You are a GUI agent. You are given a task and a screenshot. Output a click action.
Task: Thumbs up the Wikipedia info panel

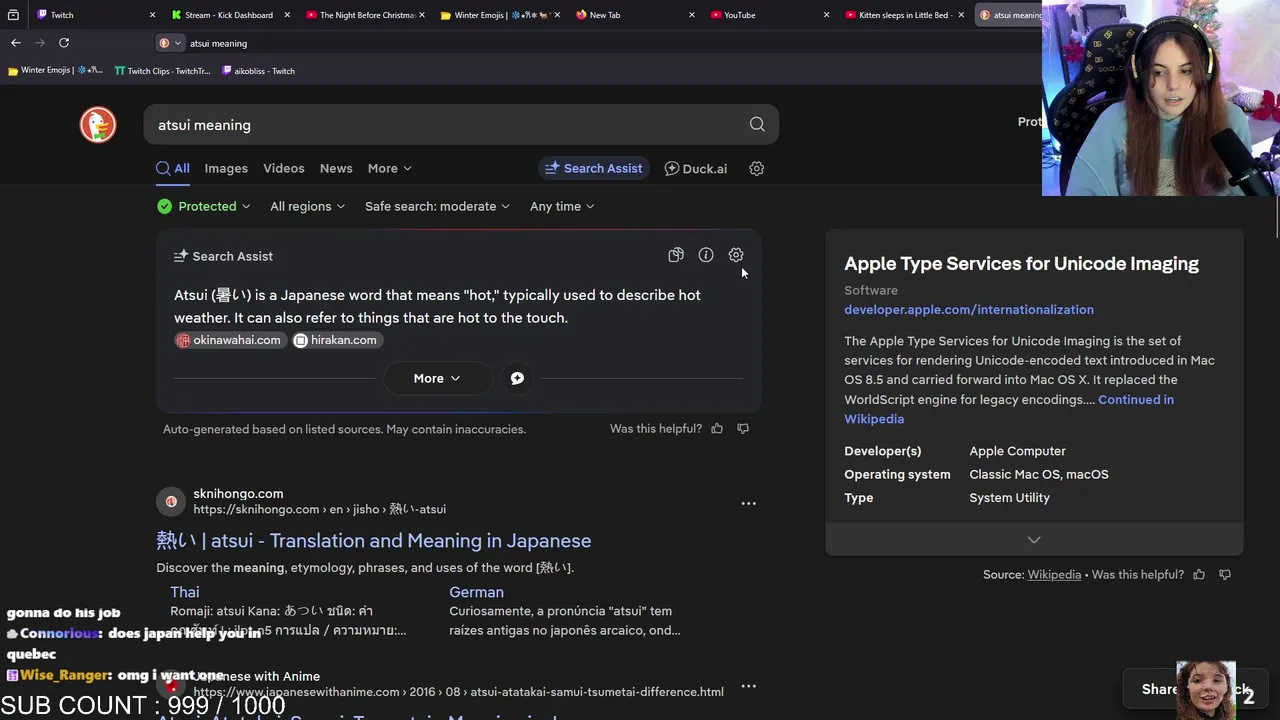click(x=1199, y=575)
